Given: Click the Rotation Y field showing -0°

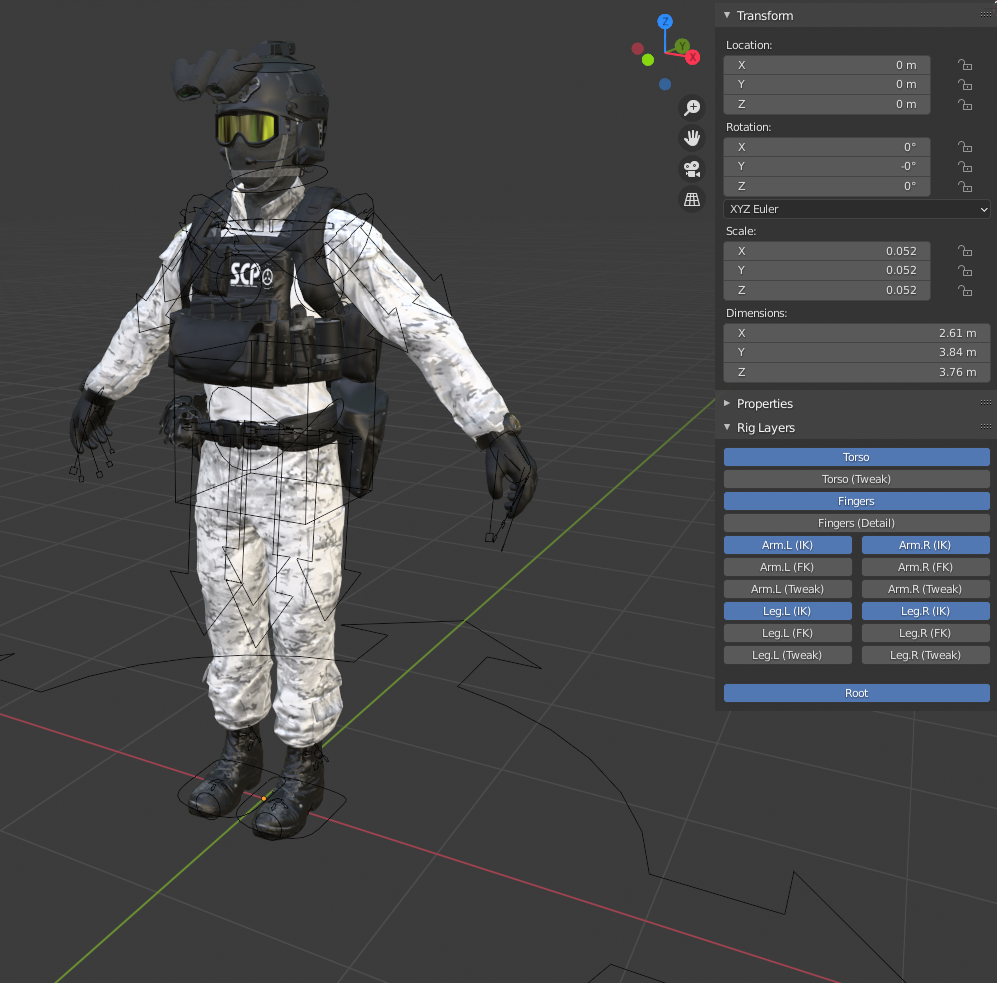Looking at the screenshot, I should click(827, 167).
